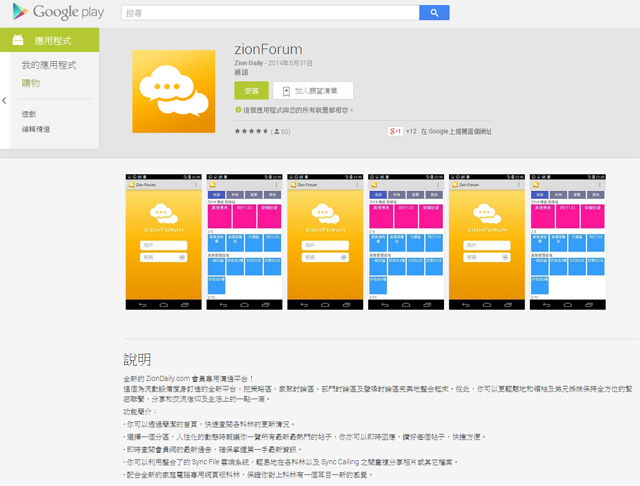Open fifth screenshot showing login screen
Screen dimensions: 640x486
487,242
